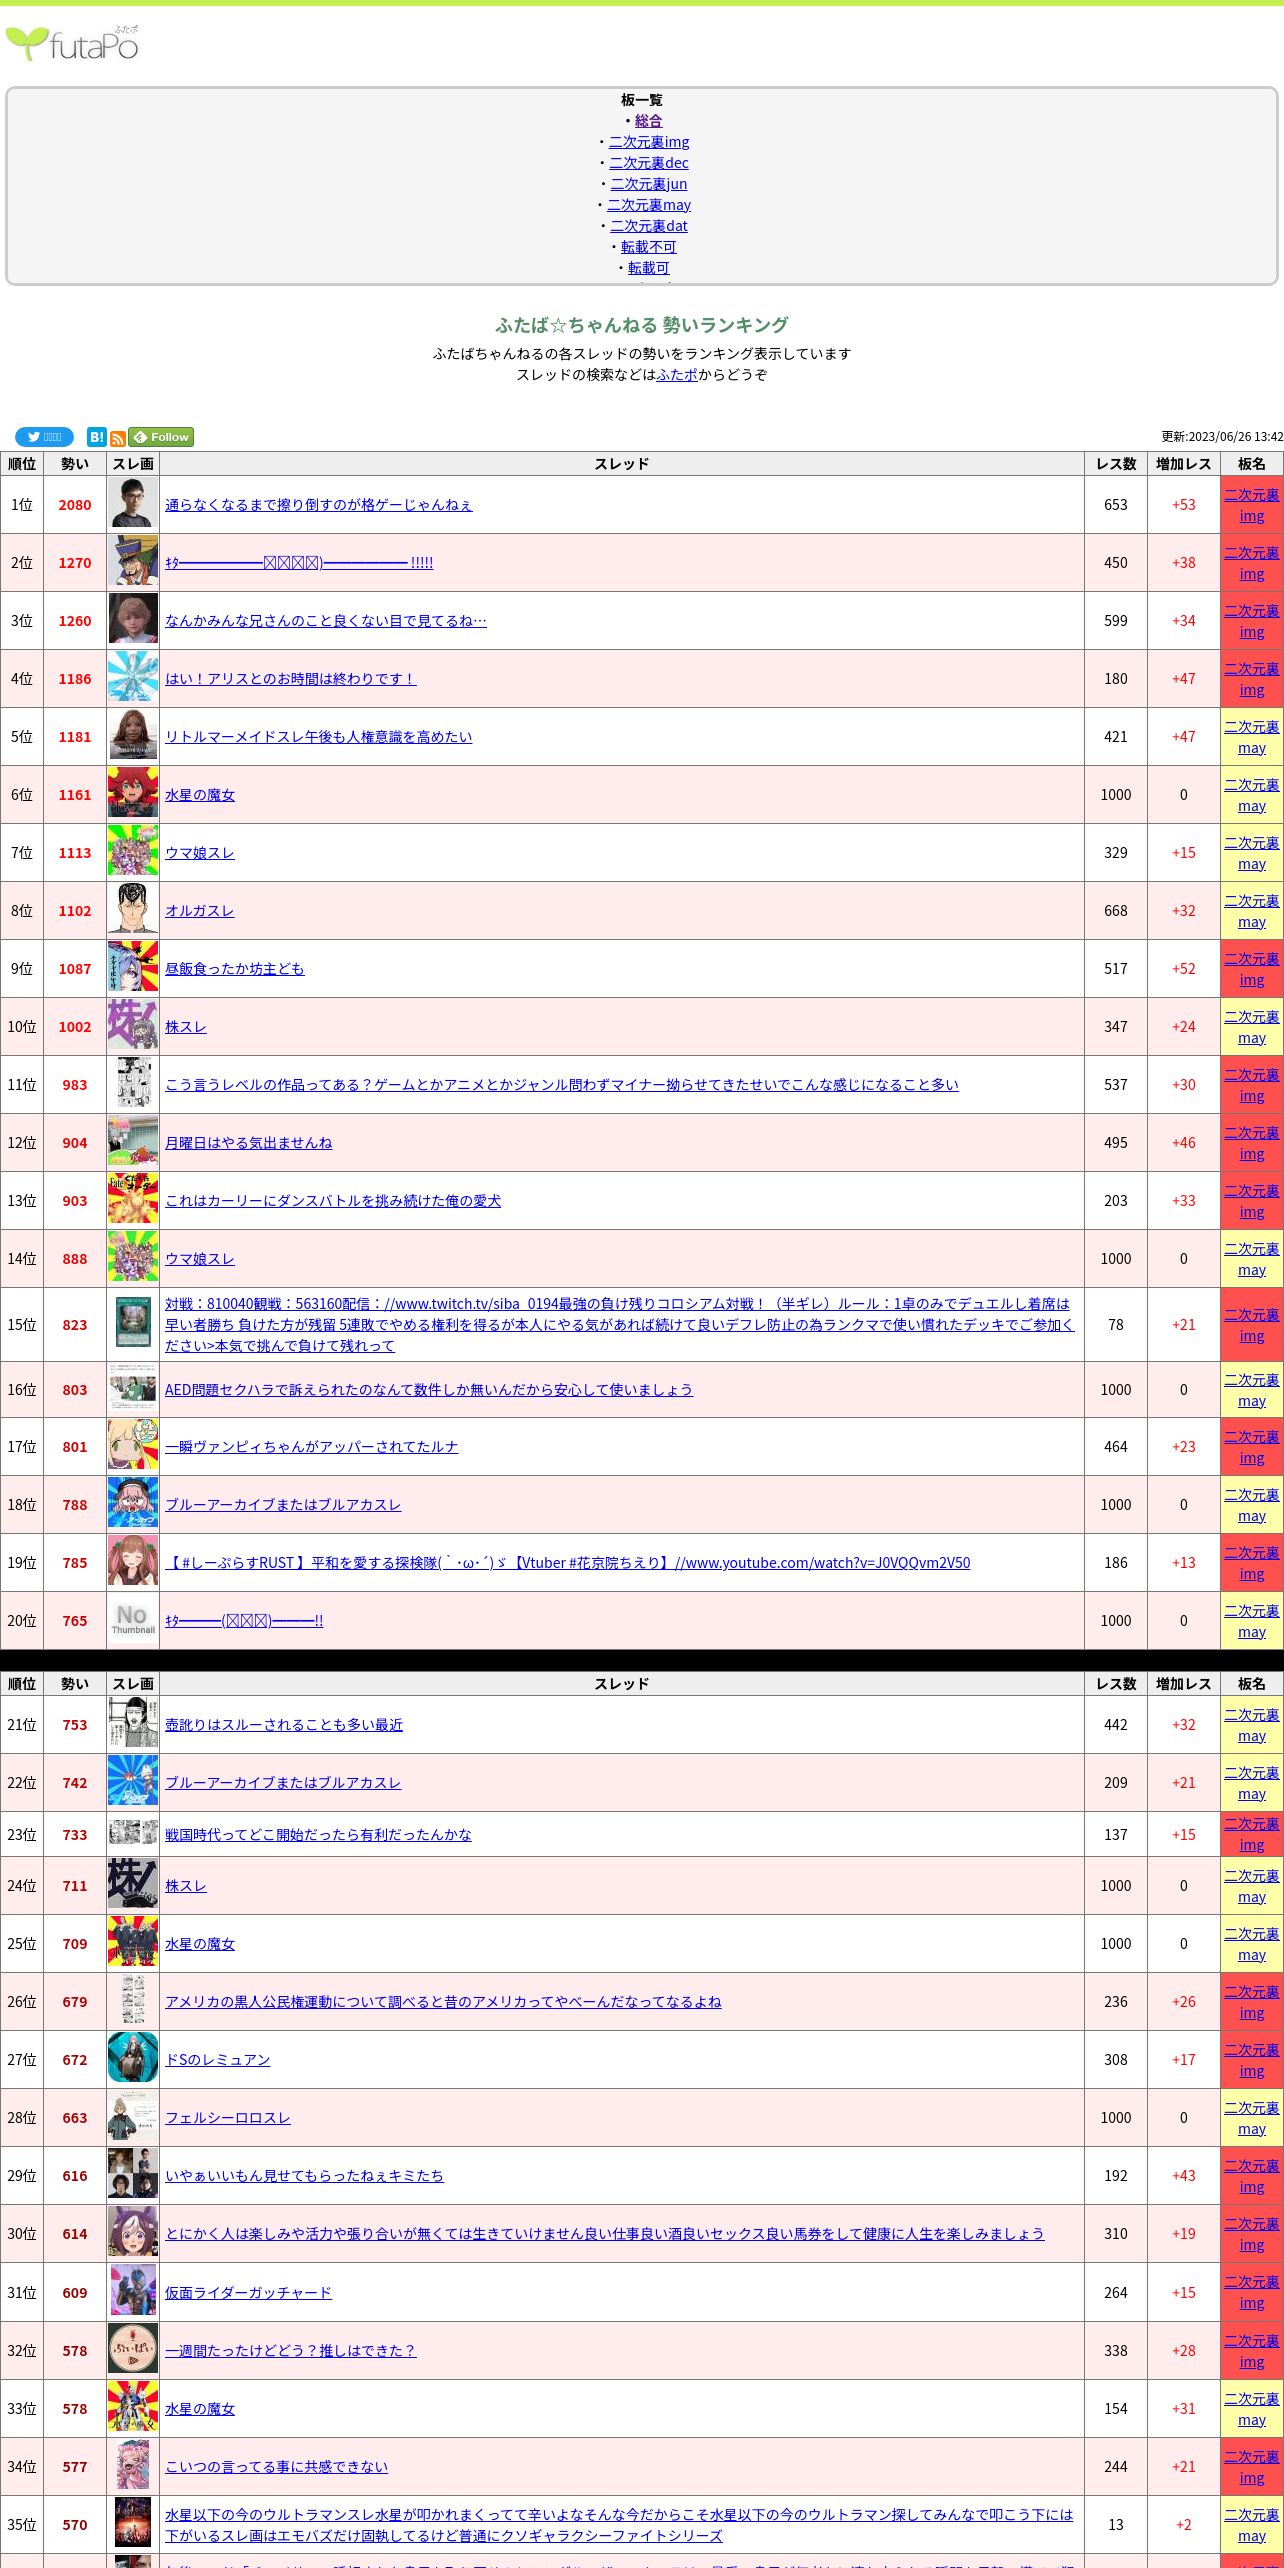This screenshot has height=2568, width=1284.
Task: Click the rank 32 thread thumbnail
Action: pos(133,2349)
